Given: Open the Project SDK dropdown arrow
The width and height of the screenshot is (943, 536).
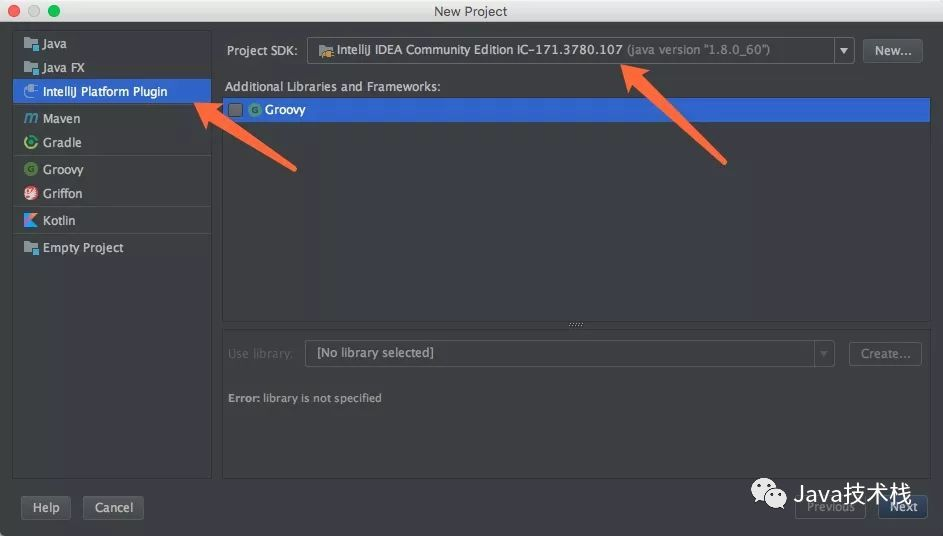Looking at the screenshot, I should pos(844,51).
